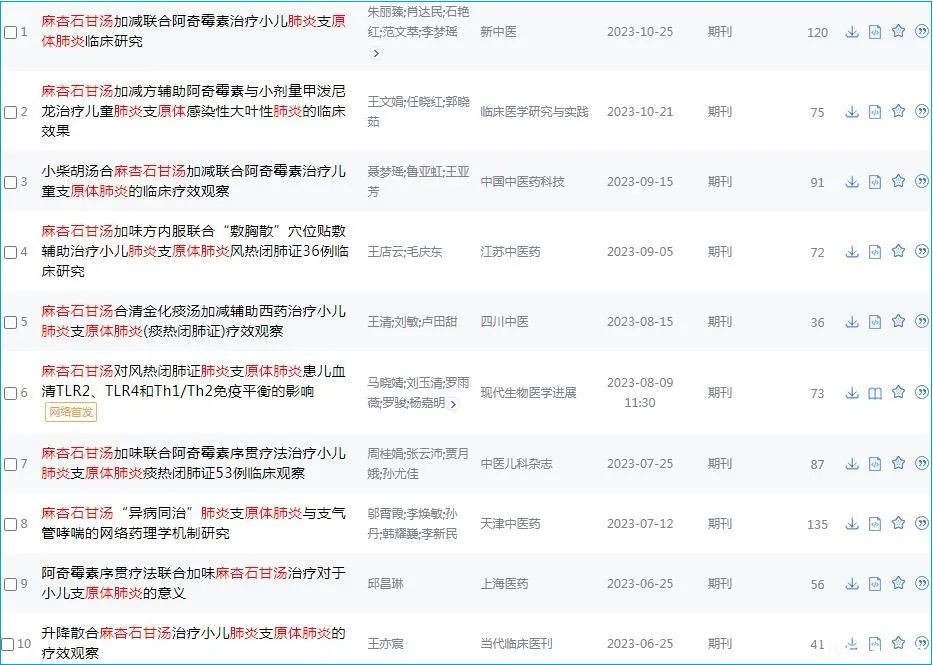Expand author list after 杨嘉明 in row 6

(x=453, y=404)
